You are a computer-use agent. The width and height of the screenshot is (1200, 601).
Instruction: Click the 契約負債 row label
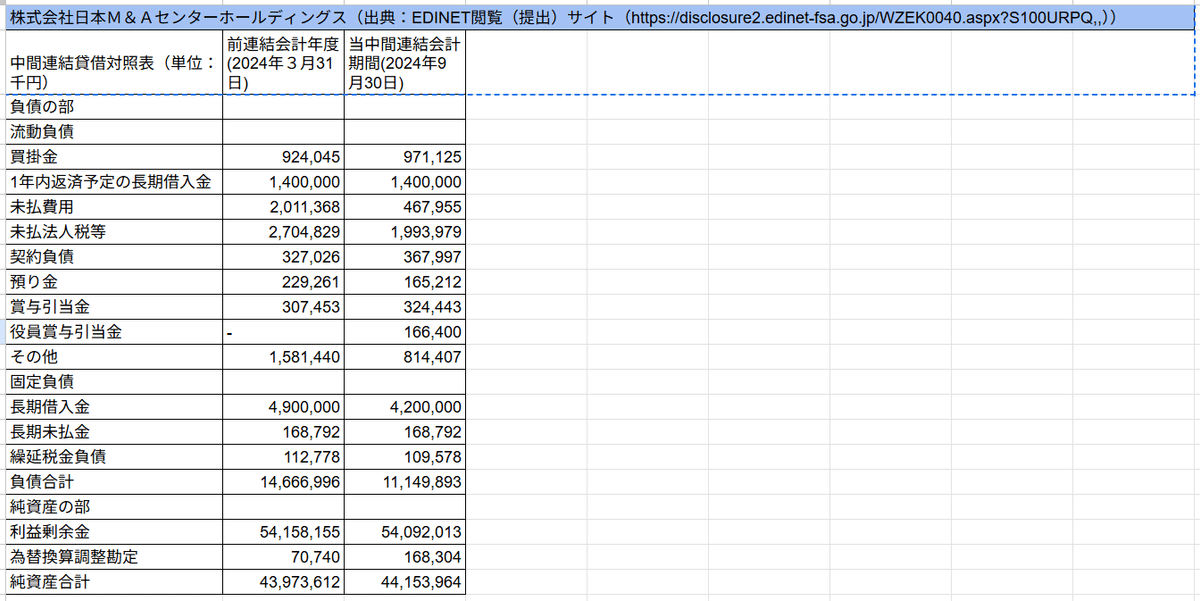113,257
